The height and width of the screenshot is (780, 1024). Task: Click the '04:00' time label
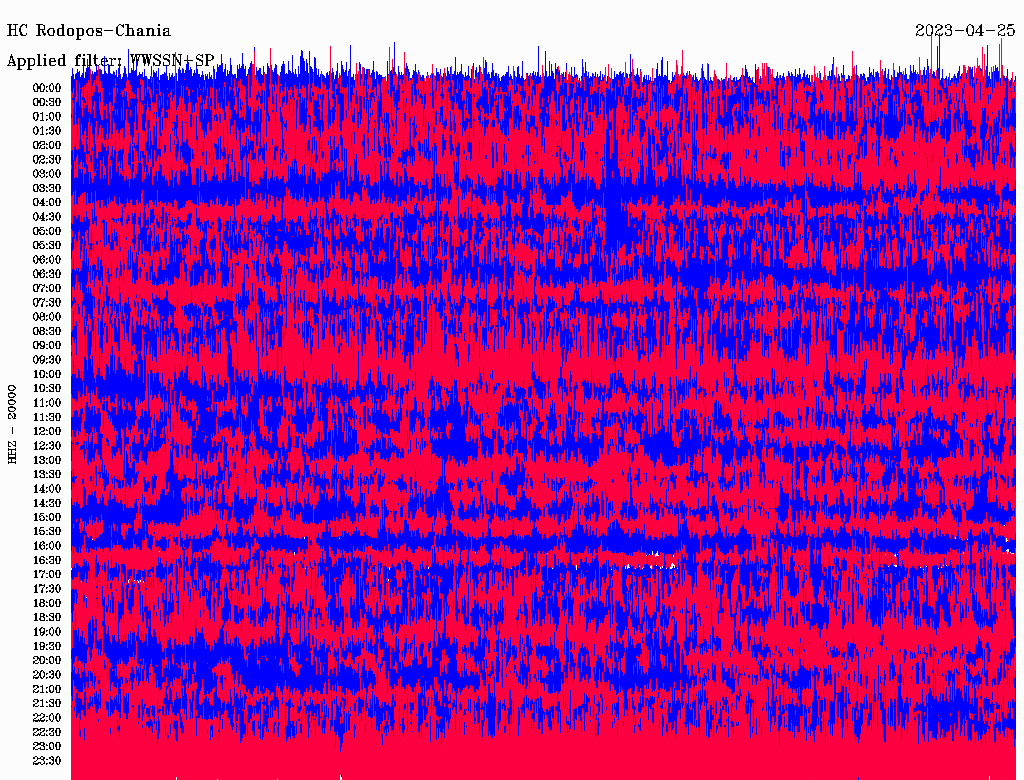[x=47, y=203]
